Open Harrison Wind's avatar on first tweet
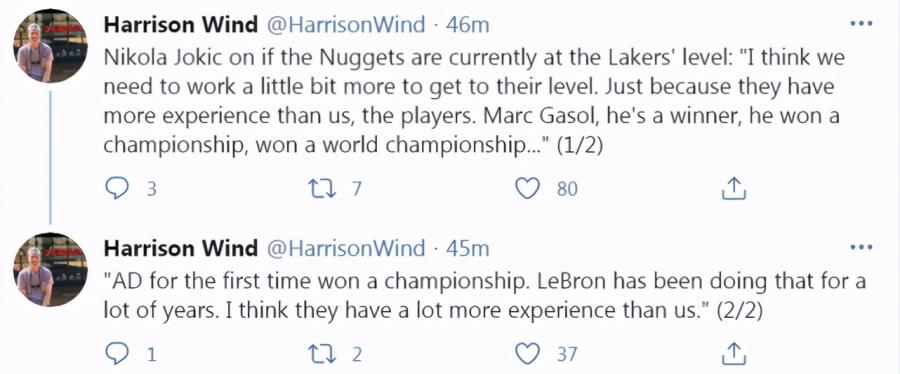This screenshot has width=900, height=374. coord(50,46)
